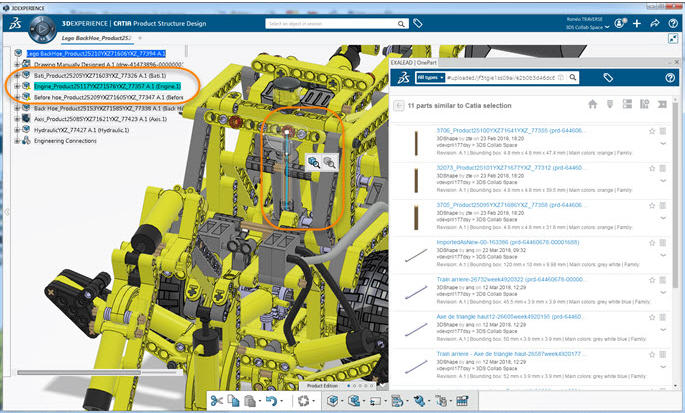The height and width of the screenshot is (413, 685).
Task: Click the OnePart filter icon
Action: tap(610, 104)
